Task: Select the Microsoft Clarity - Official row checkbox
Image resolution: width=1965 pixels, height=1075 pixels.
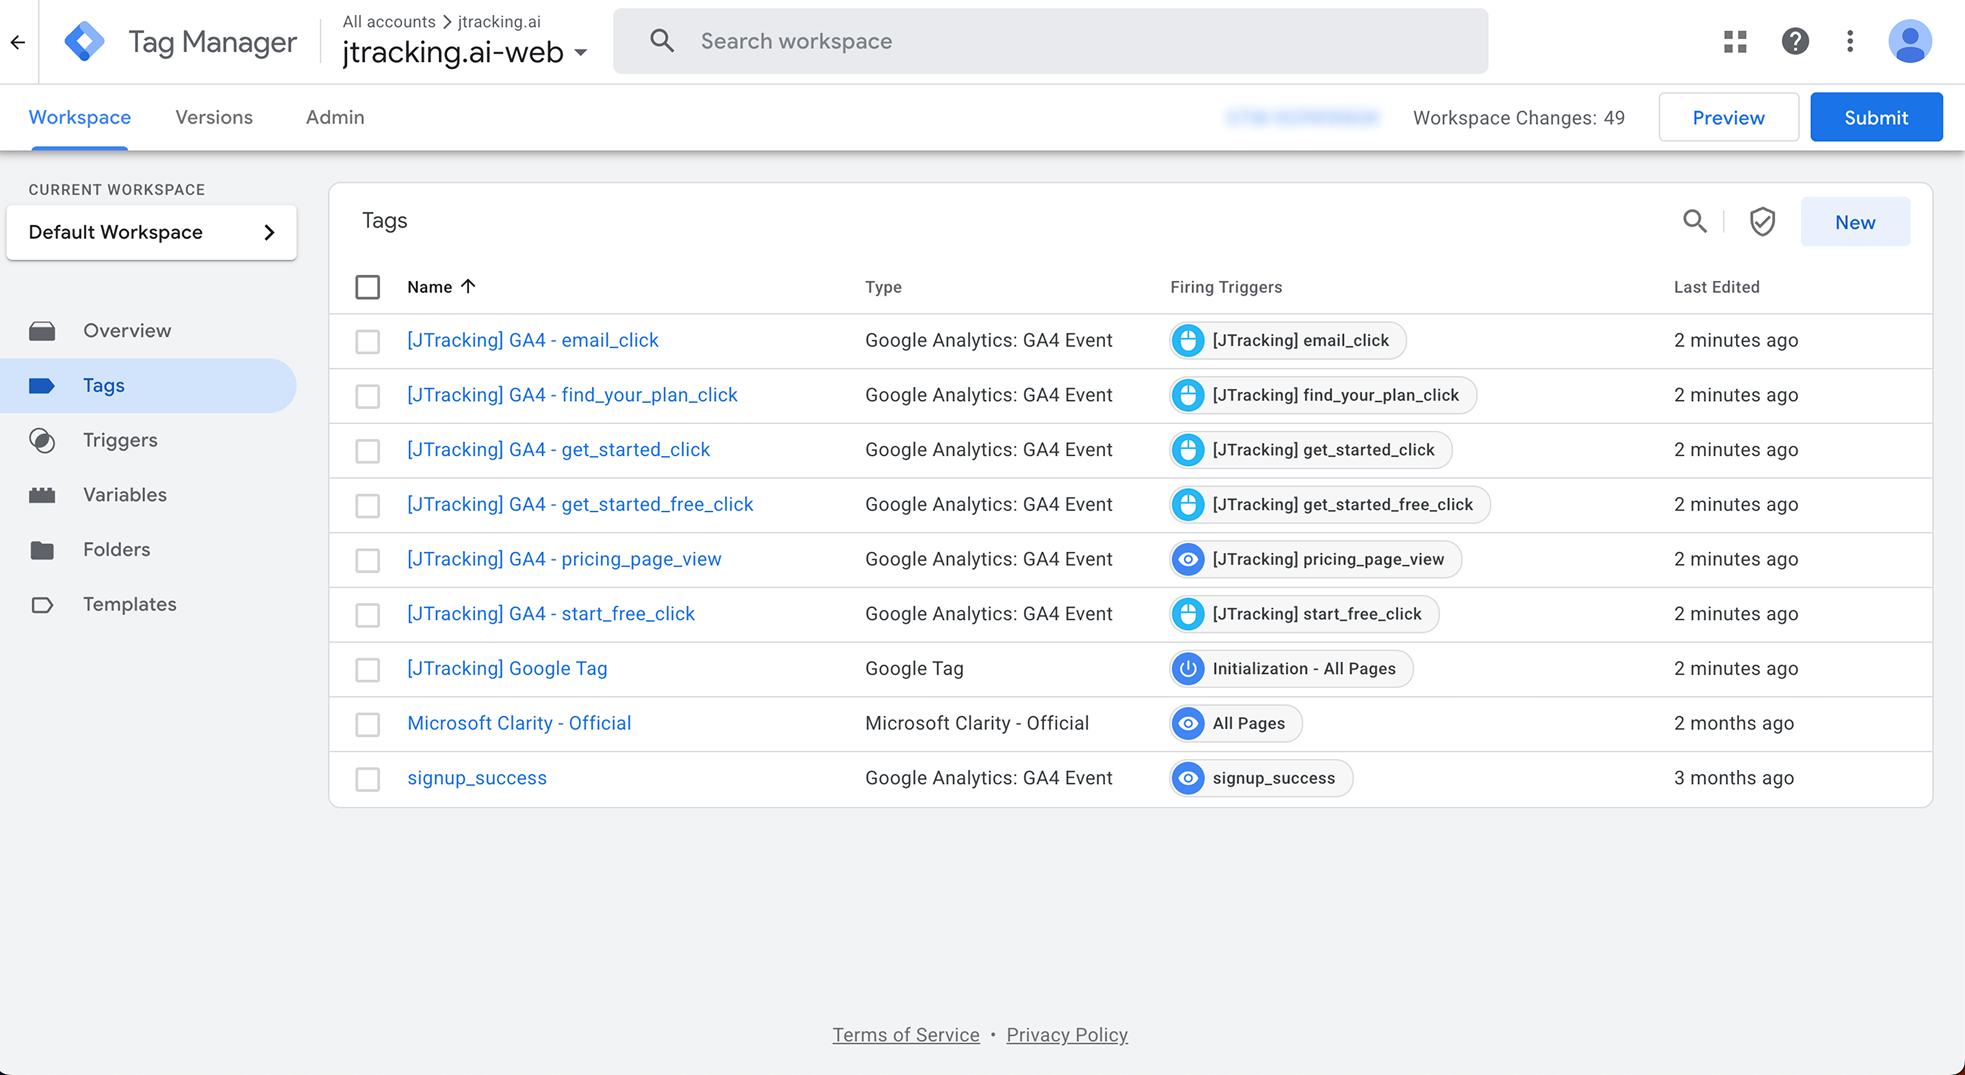Action: pos(368,724)
